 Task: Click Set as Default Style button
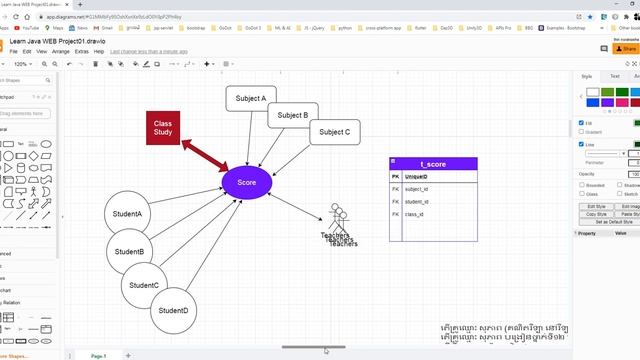614,222
